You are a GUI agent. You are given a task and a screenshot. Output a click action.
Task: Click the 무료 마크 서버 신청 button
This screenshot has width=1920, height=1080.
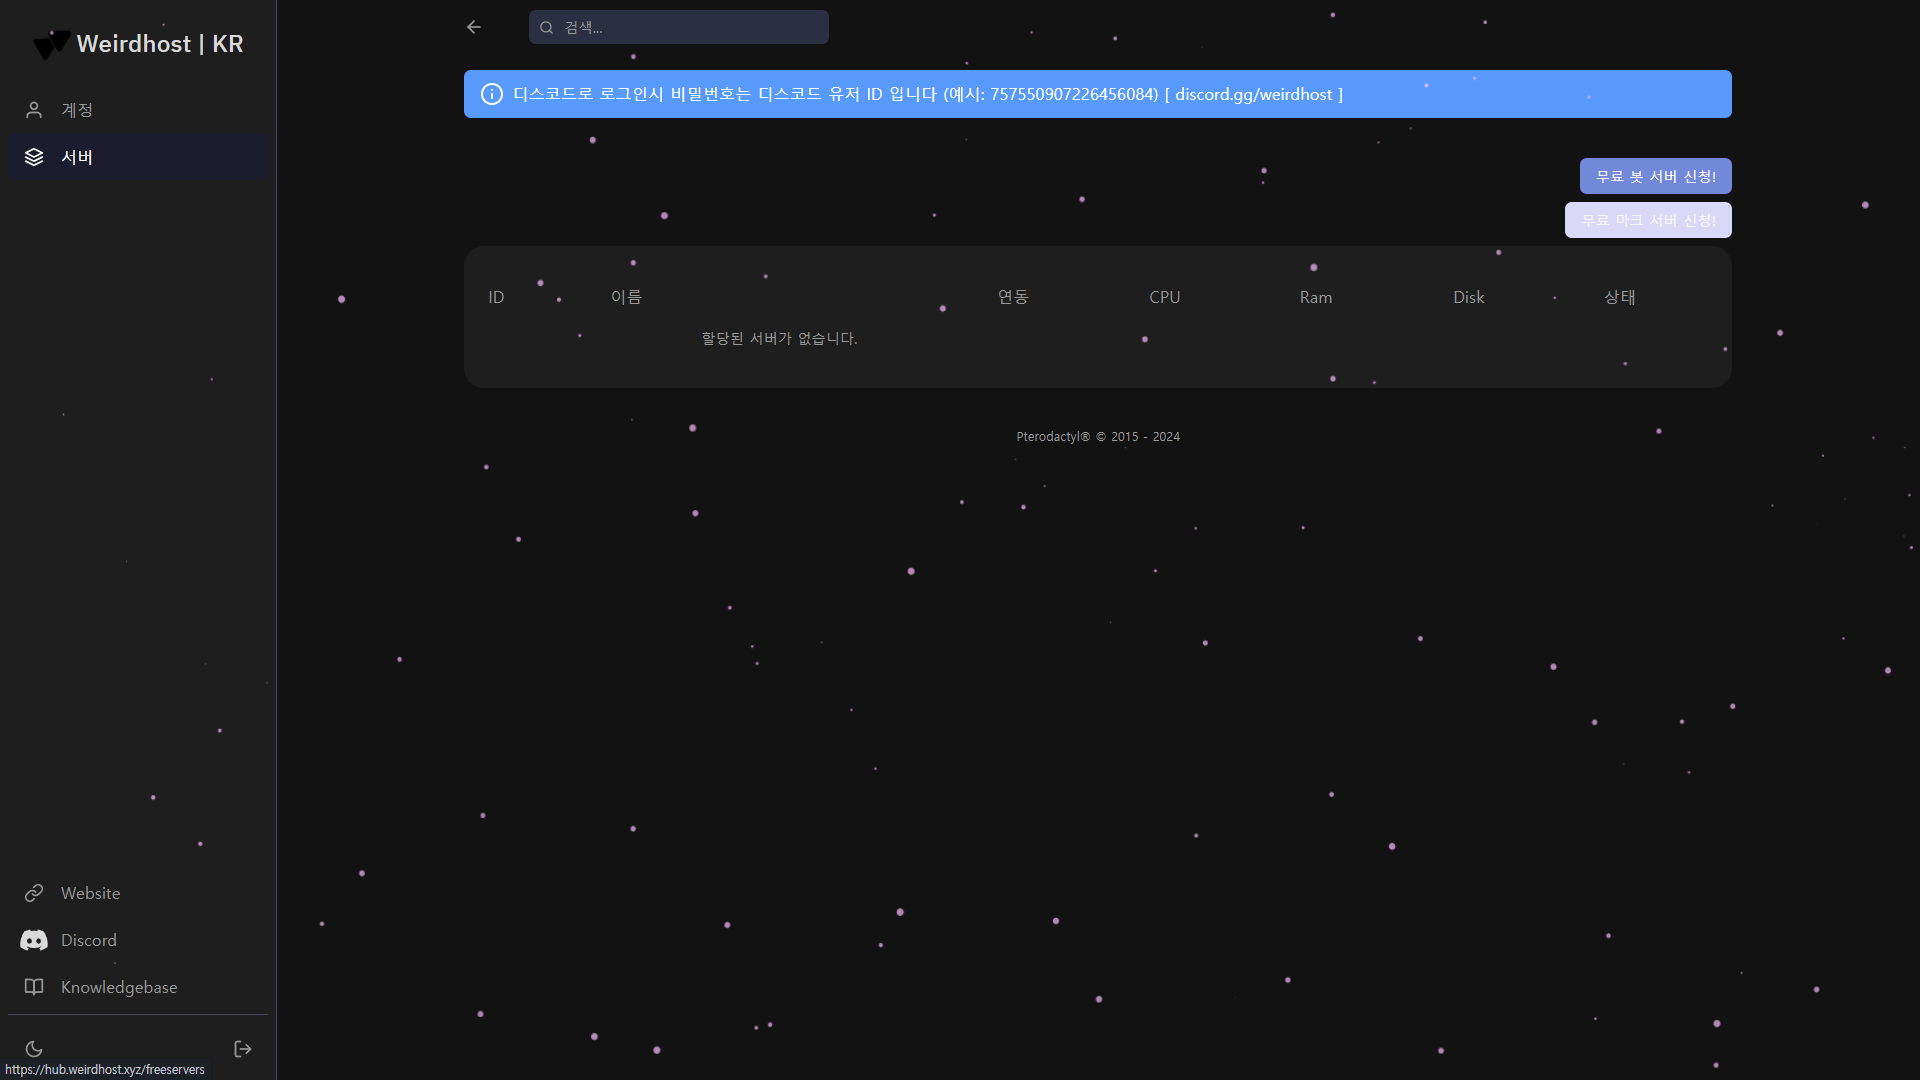pyautogui.click(x=1647, y=220)
